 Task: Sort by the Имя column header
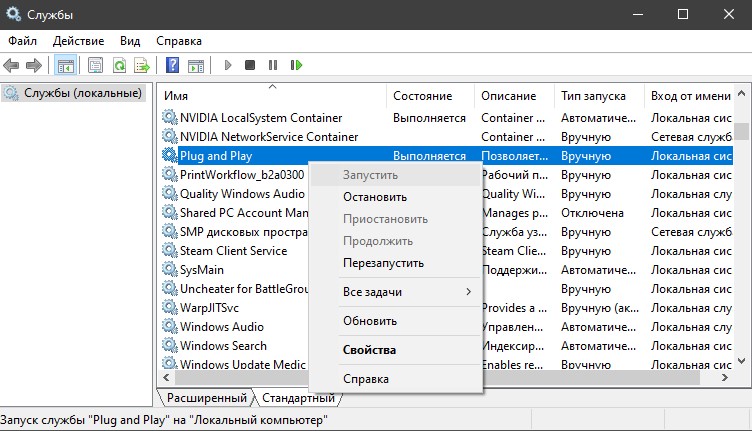tap(272, 96)
